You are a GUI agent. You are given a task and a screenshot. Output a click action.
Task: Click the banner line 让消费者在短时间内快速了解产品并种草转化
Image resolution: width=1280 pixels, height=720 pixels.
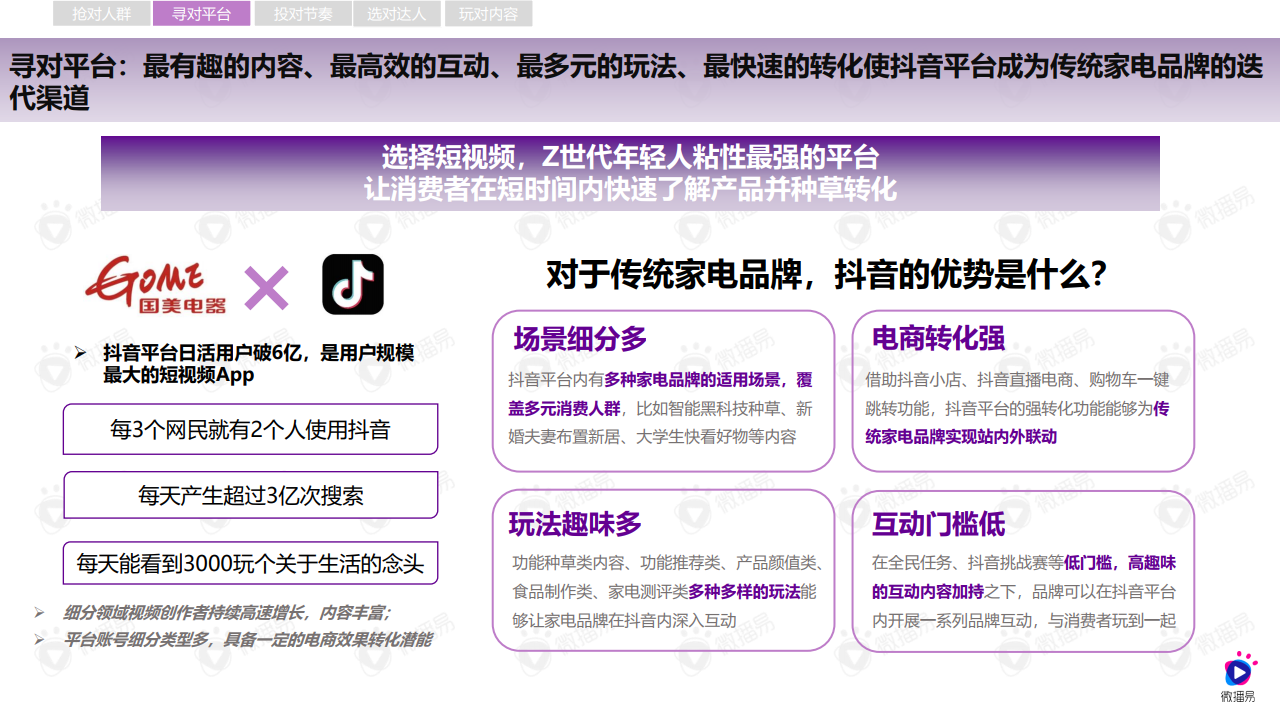pos(630,188)
